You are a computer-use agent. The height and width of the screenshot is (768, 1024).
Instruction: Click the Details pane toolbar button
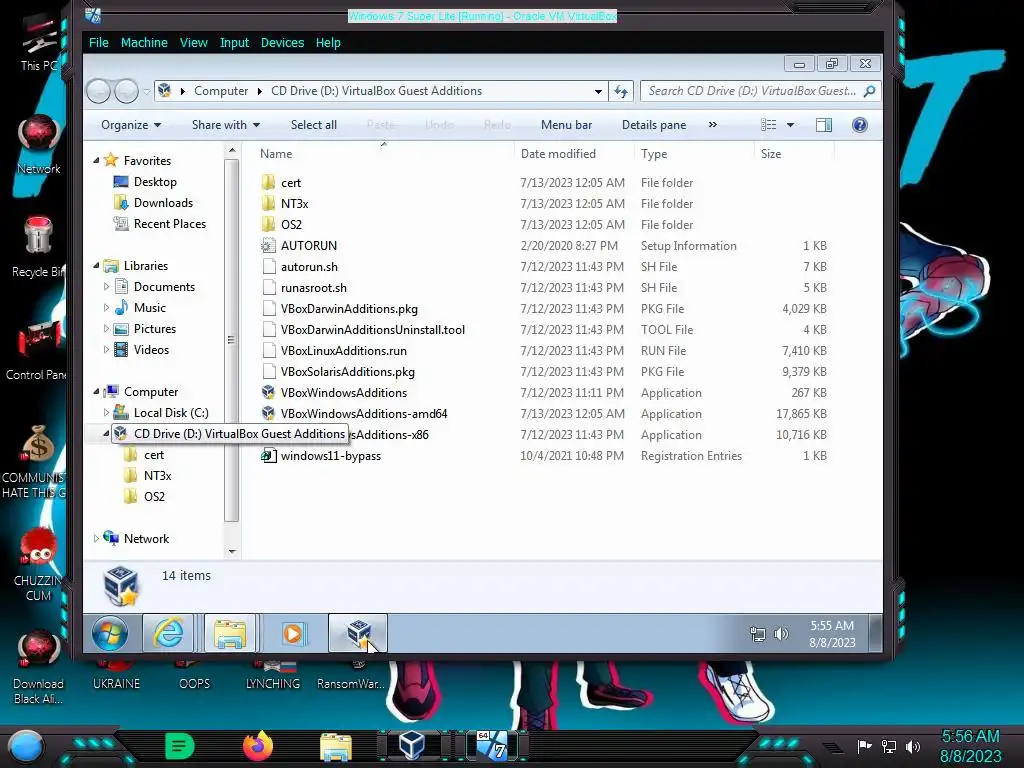coord(654,125)
